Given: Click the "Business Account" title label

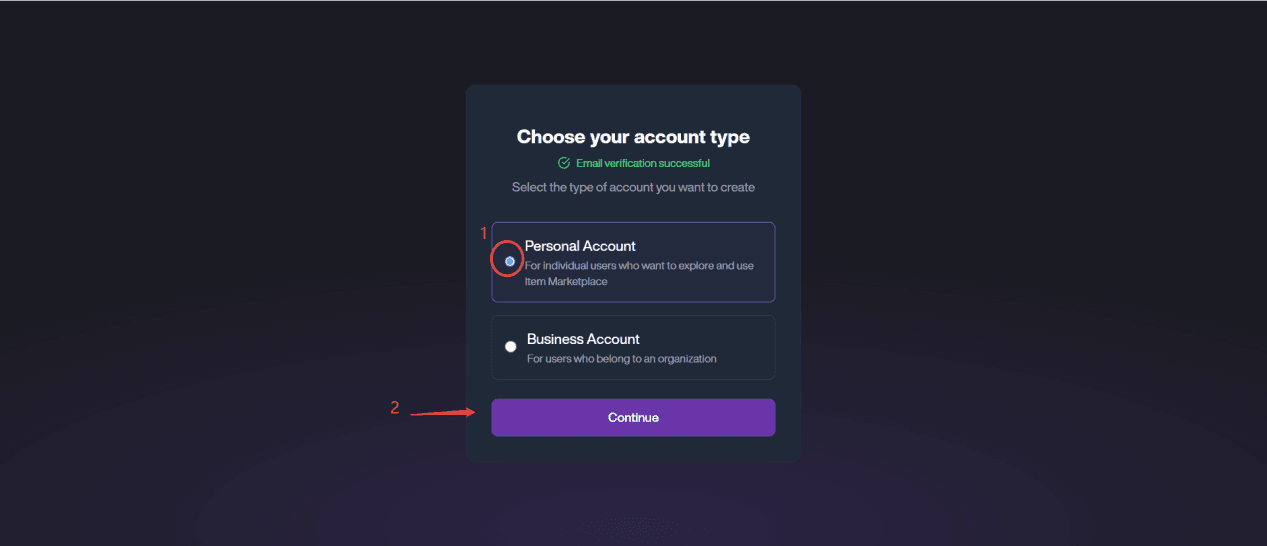Looking at the screenshot, I should 583,339.
